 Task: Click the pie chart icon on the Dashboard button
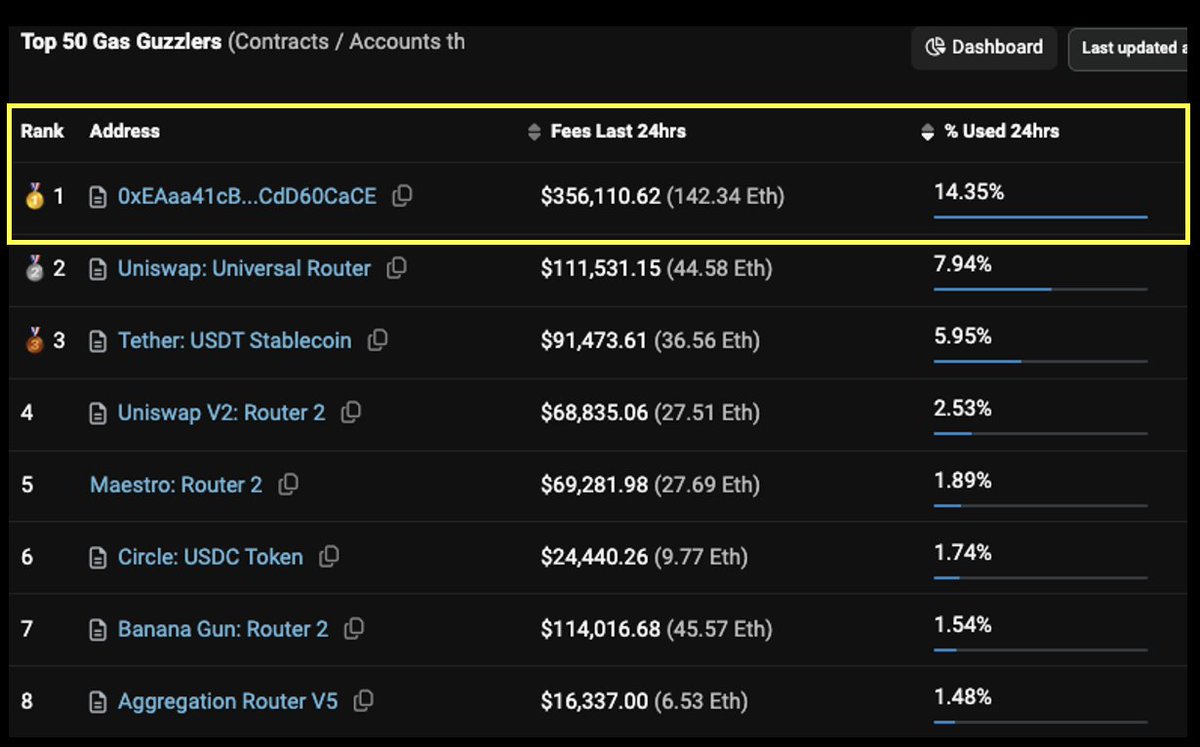pyautogui.click(x=934, y=47)
